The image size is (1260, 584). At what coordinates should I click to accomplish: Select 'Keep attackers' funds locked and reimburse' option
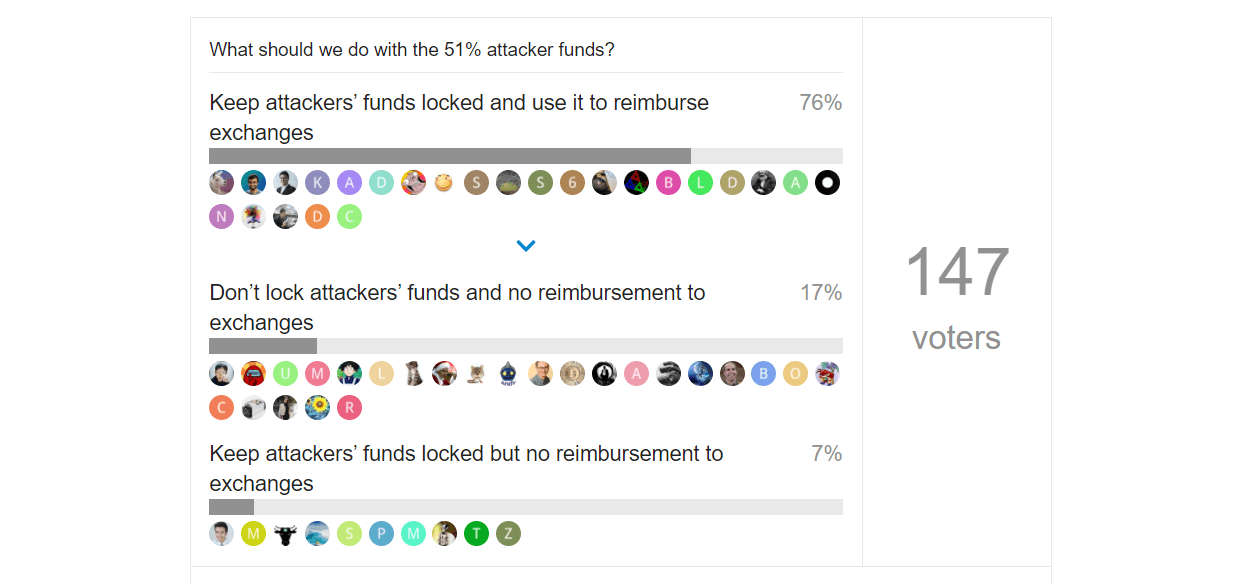(x=459, y=117)
